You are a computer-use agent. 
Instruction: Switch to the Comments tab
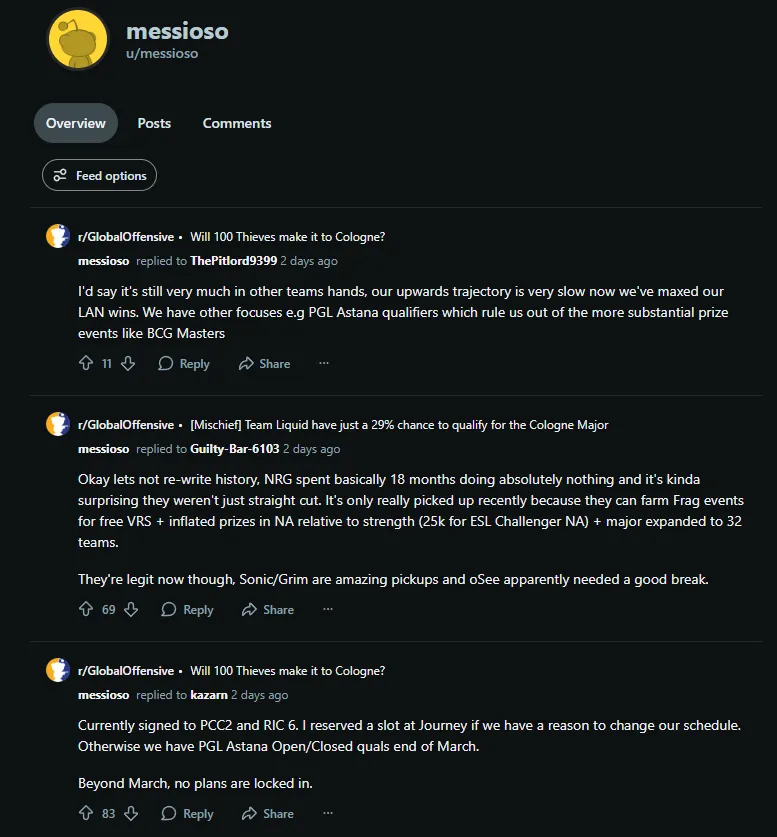pos(236,123)
